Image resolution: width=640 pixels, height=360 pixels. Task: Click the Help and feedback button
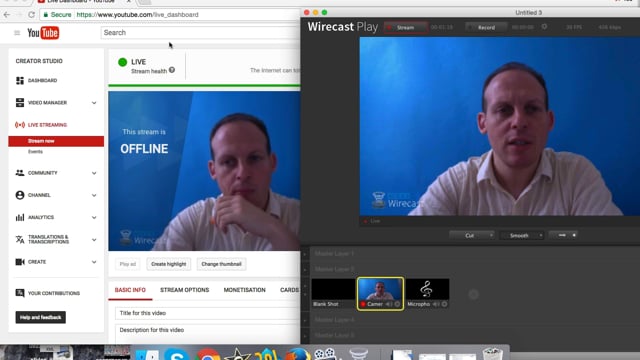(40, 317)
